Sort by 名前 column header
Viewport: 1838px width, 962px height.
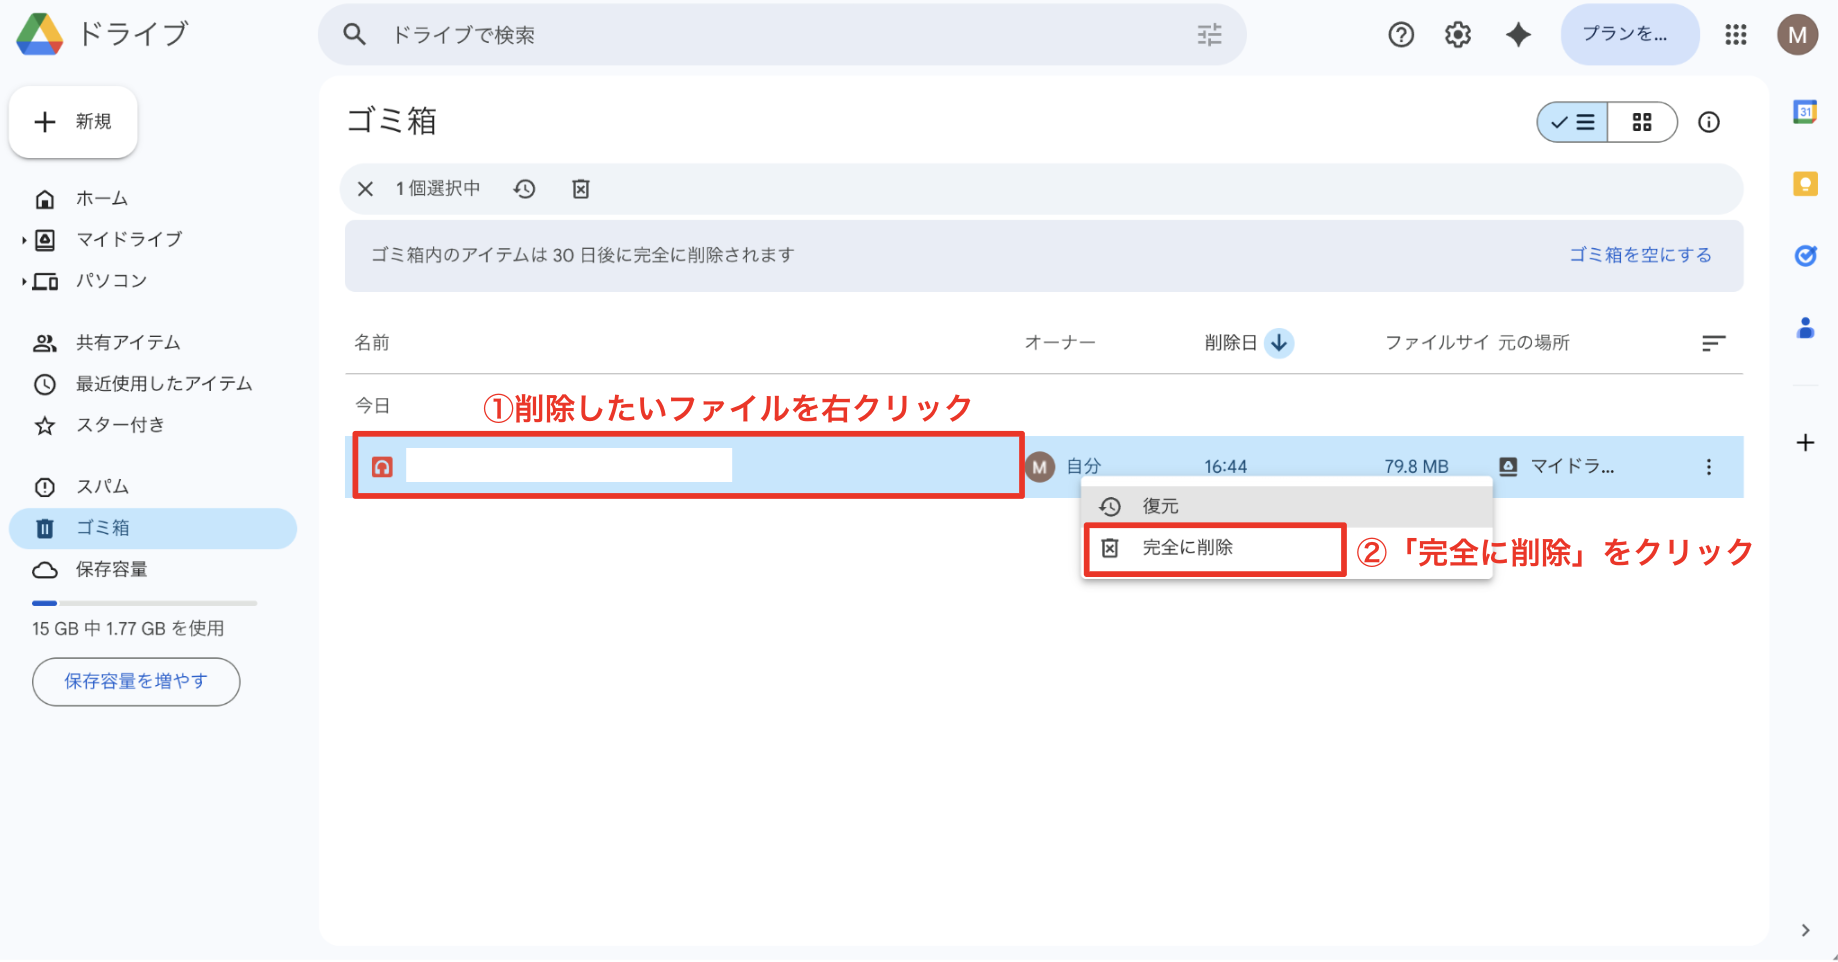point(372,343)
